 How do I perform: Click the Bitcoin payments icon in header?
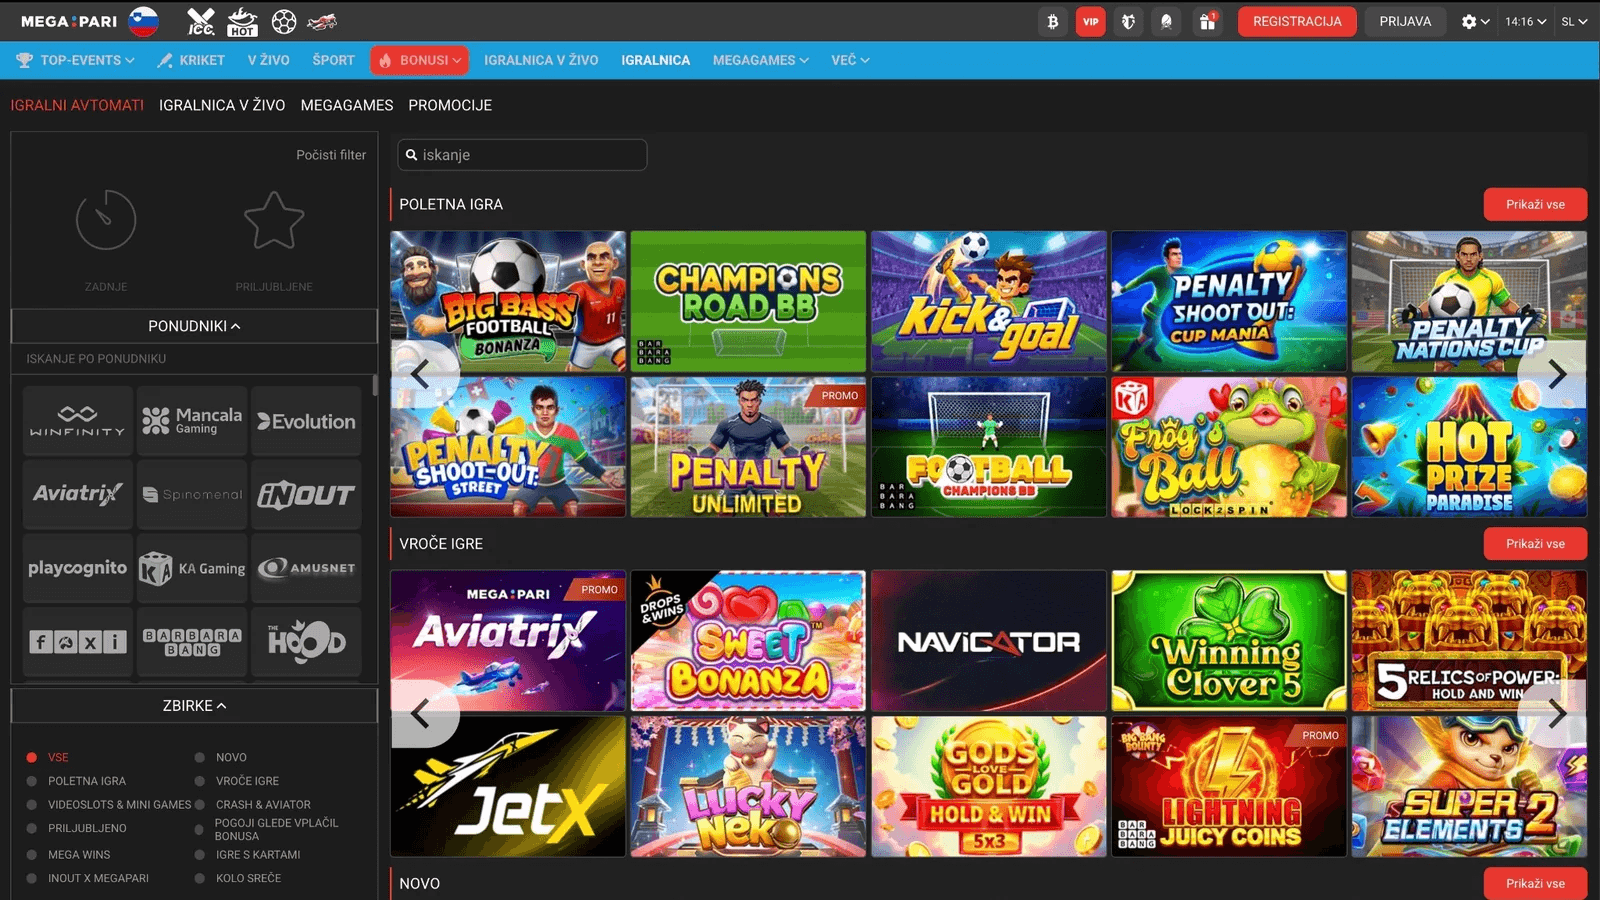point(1052,21)
